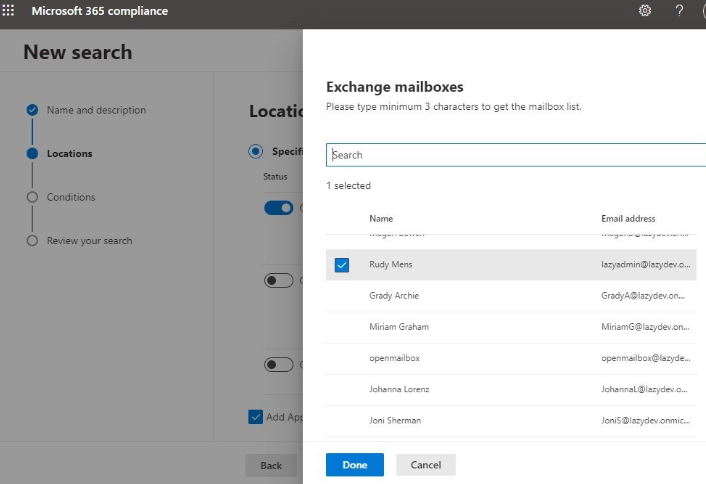706x484 pixels.
Task: Click the Back button
Action: click(x=271, y=465)
